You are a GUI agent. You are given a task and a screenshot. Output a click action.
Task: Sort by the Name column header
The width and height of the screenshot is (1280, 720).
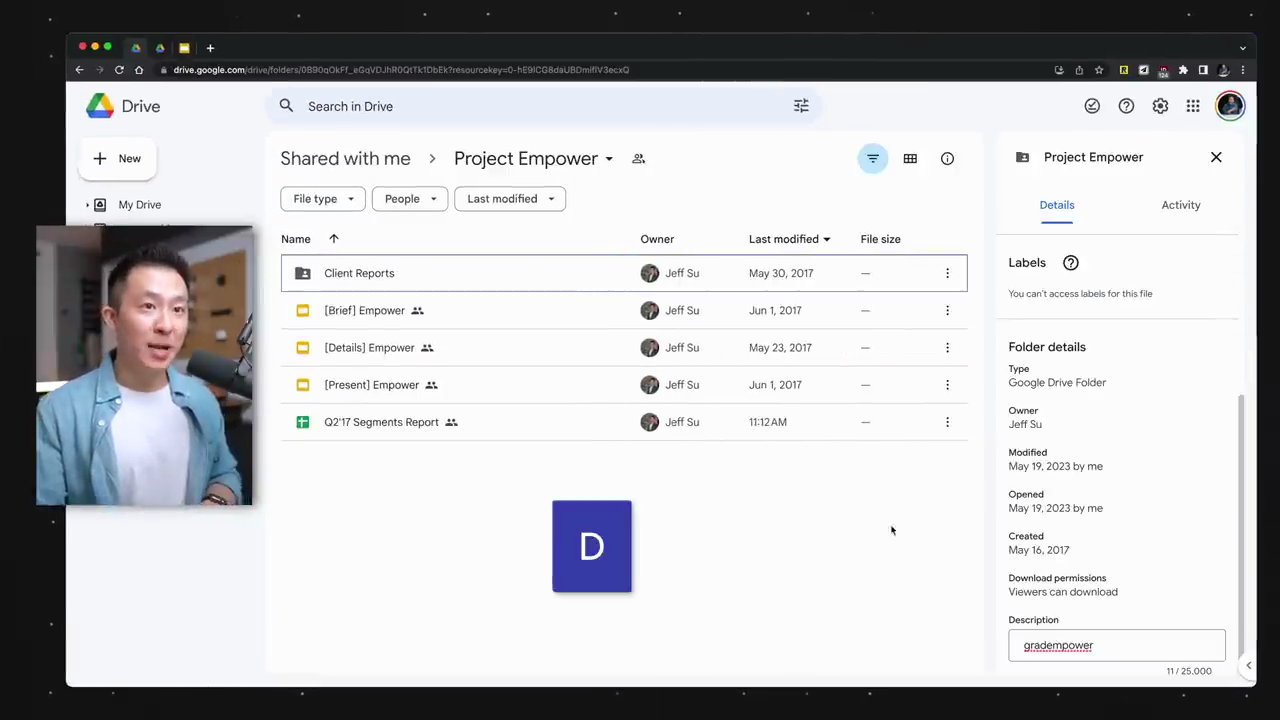296,239
